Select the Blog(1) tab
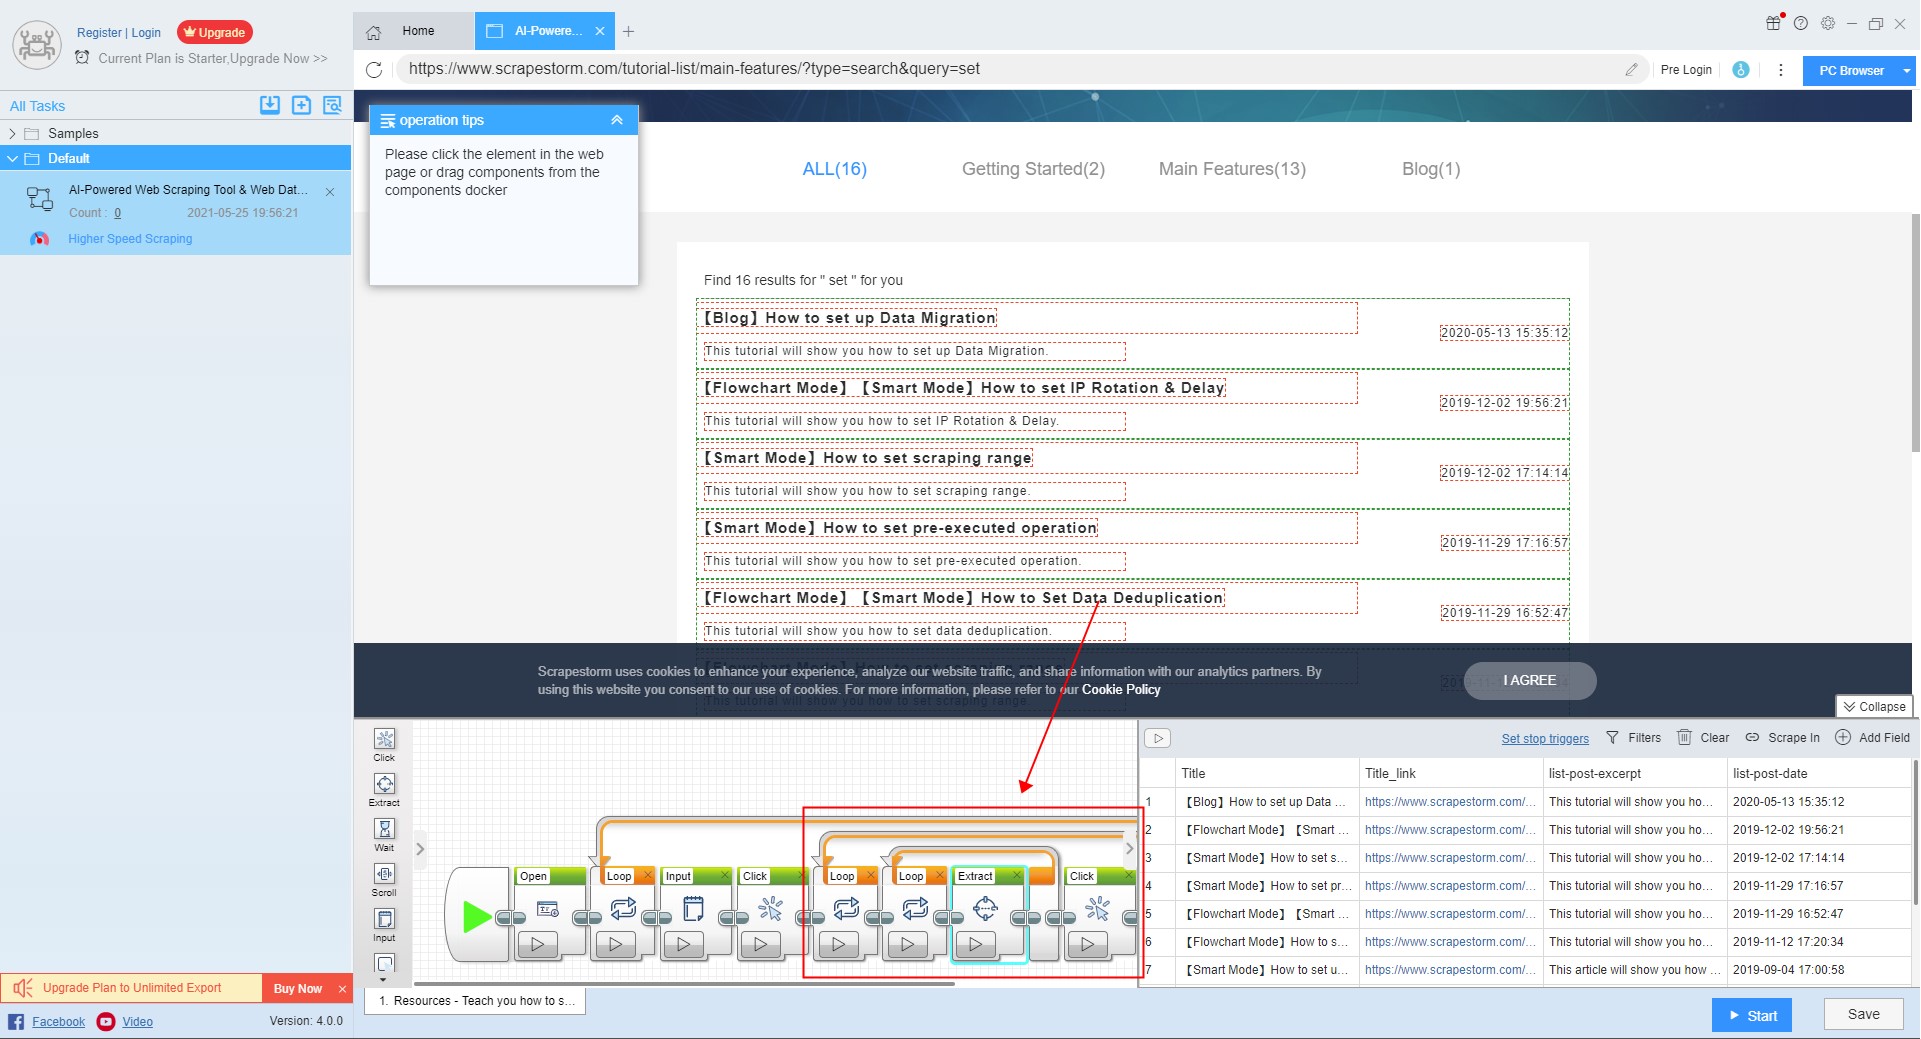 1431,169
